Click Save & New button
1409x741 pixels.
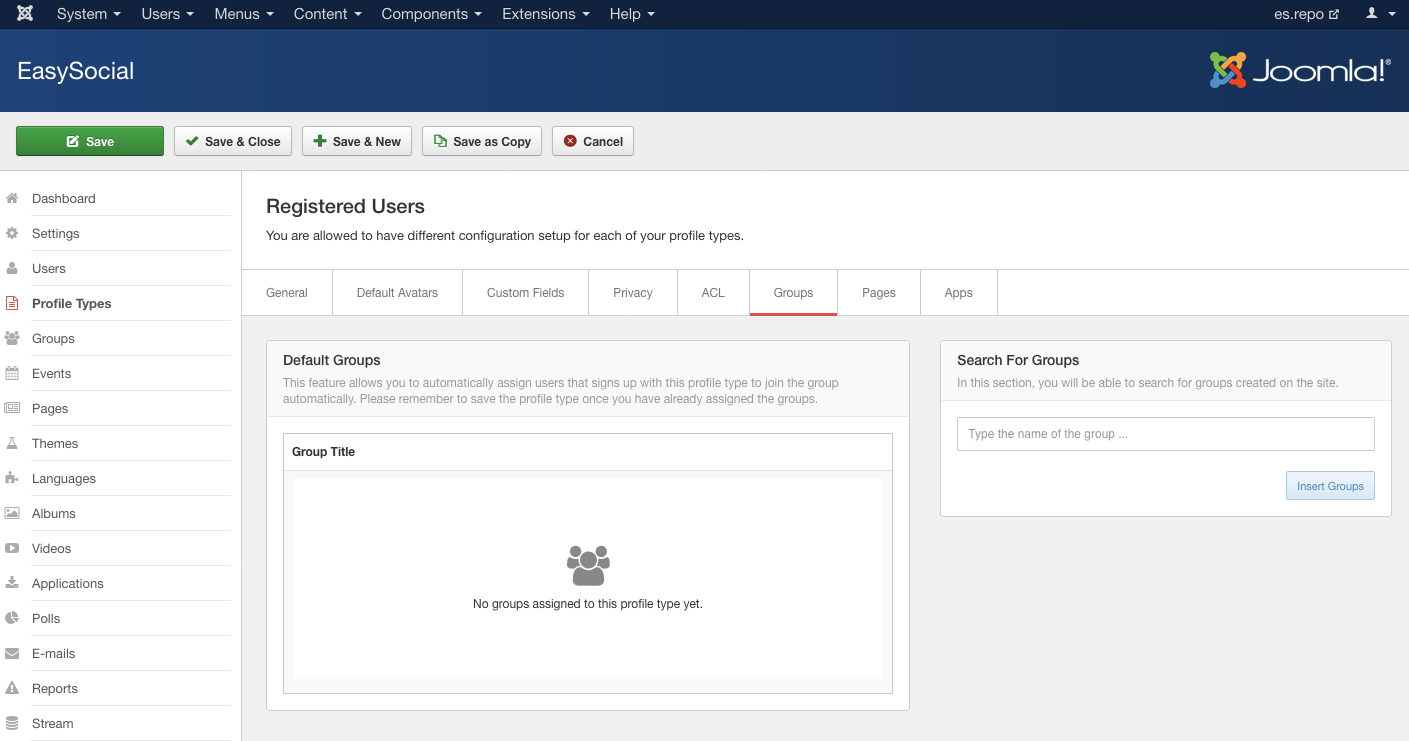pyautogui.click(x=357, y=141)
